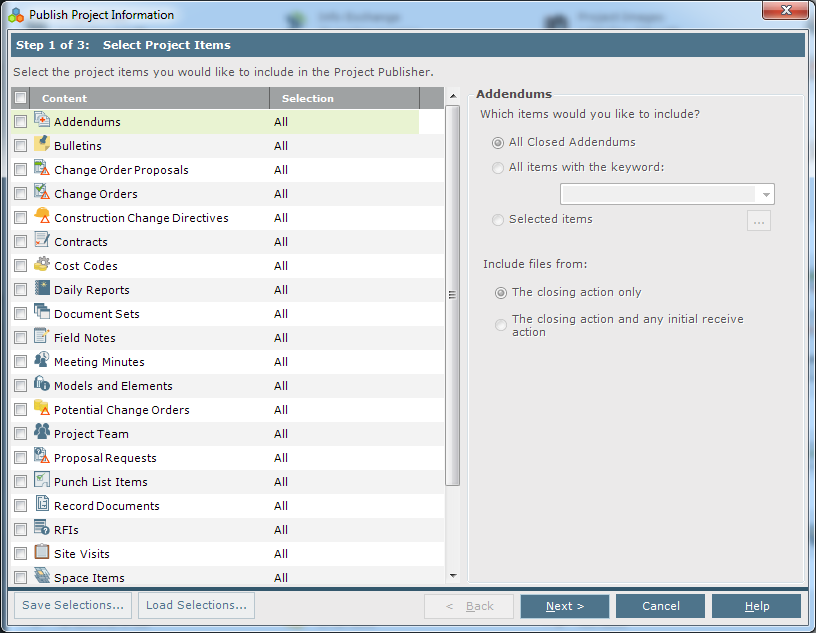Click the Daily Reports notebook icon
This screenshot has height=633, width=816.
click(x=42, y=288)
